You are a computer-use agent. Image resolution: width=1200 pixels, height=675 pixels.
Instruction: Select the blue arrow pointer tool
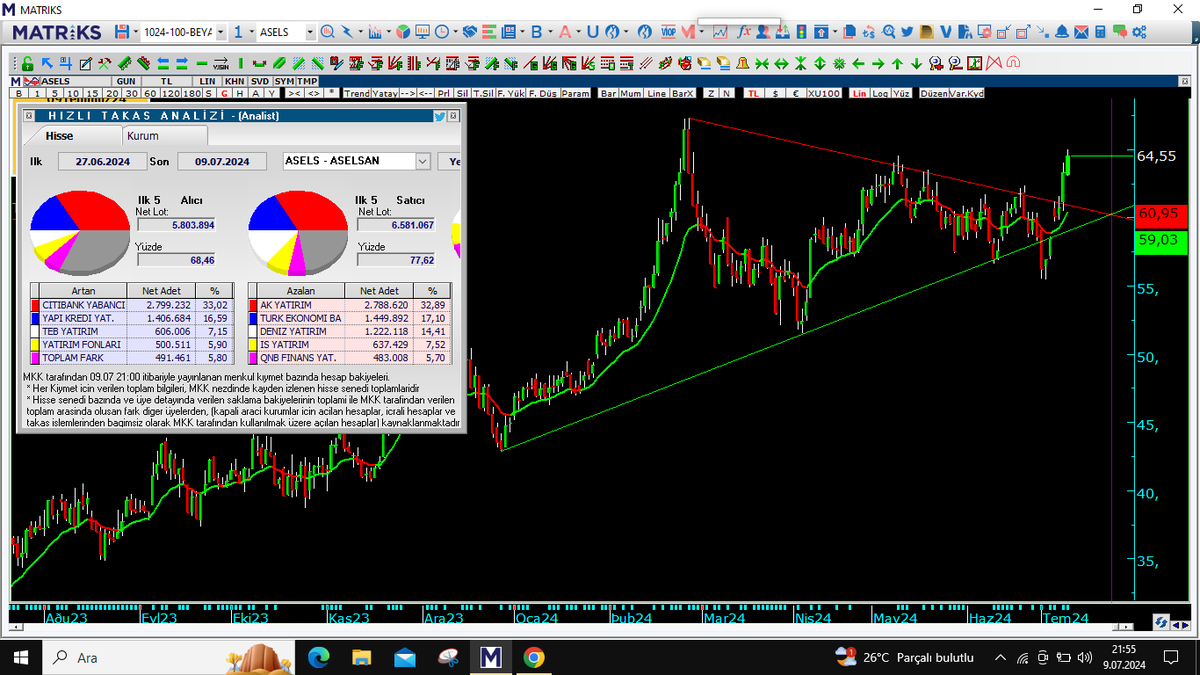(47, 63)
